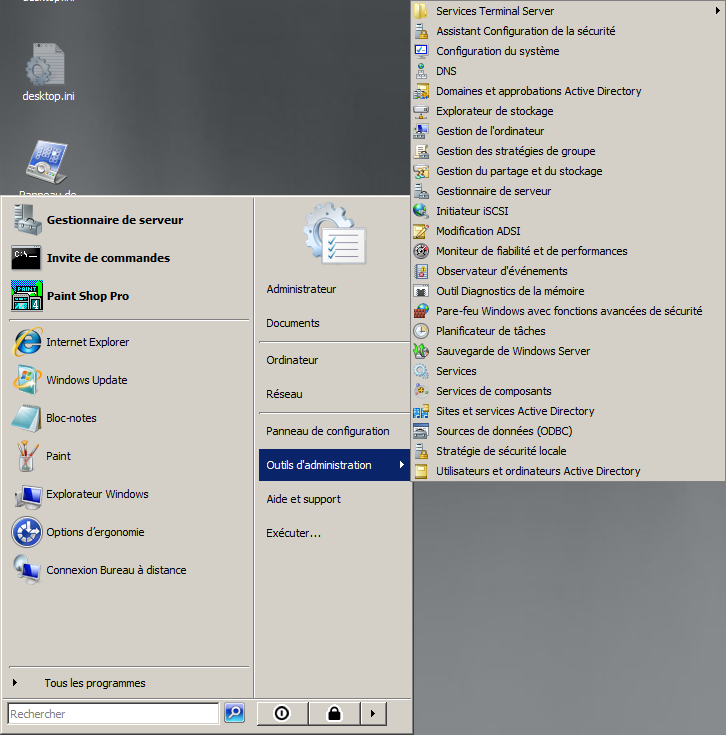Click the search magnifier button
The image size is (726, 735).
click(234, 713)
